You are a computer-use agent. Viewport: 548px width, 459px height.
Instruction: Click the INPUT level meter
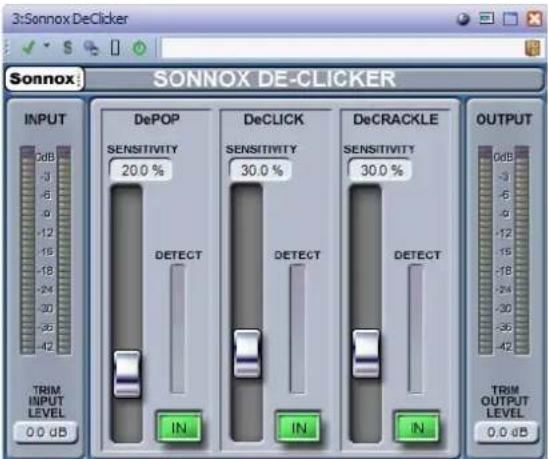[45, 250]
